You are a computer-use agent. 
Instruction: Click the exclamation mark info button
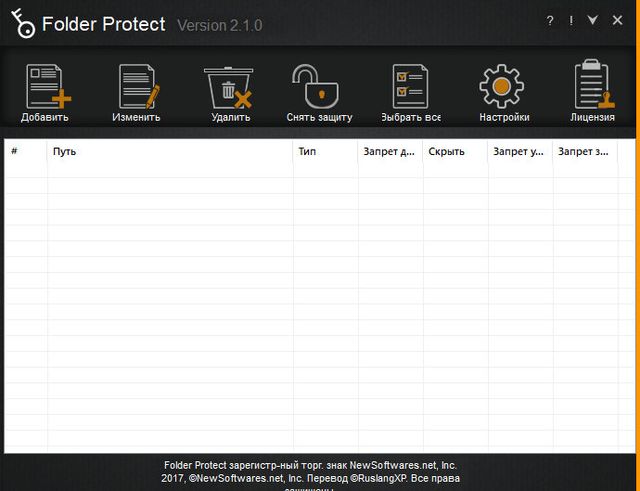click(571, 21)
